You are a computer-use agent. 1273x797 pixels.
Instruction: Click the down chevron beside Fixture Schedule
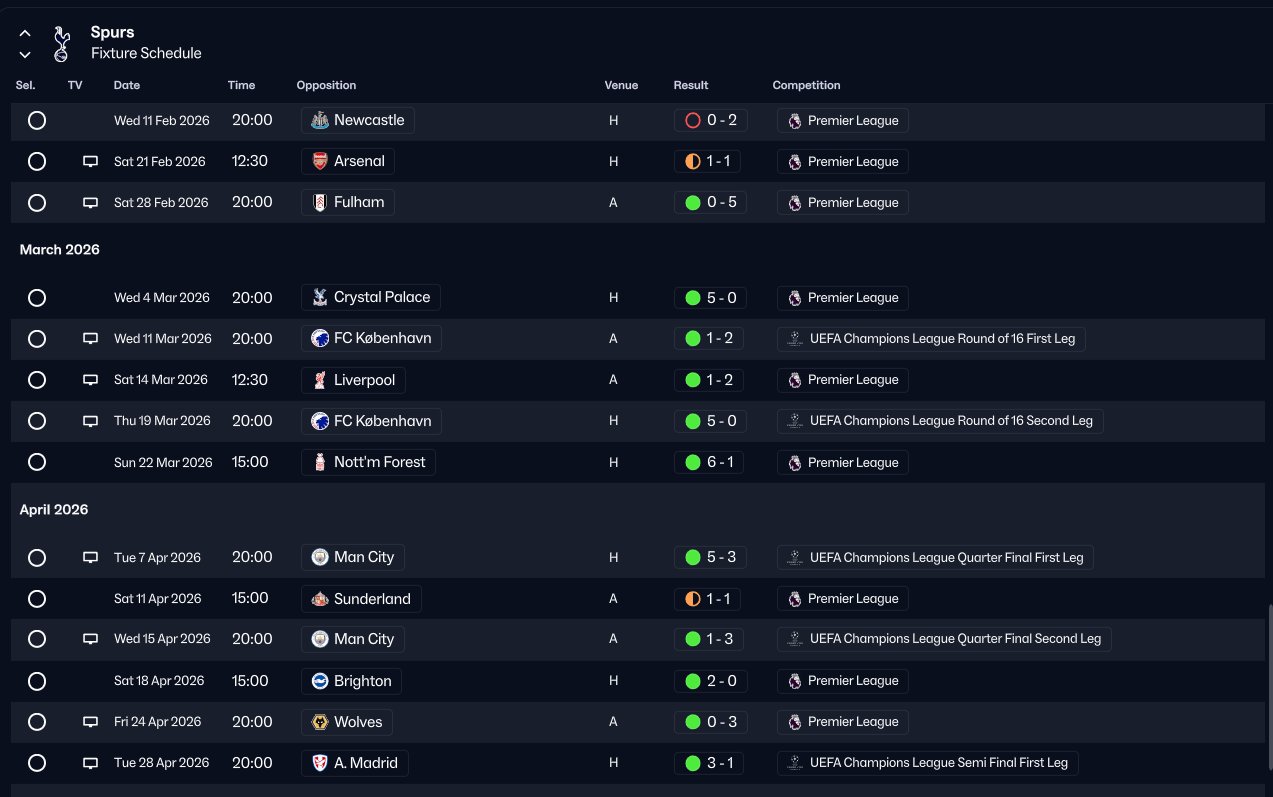coord(25,54)
